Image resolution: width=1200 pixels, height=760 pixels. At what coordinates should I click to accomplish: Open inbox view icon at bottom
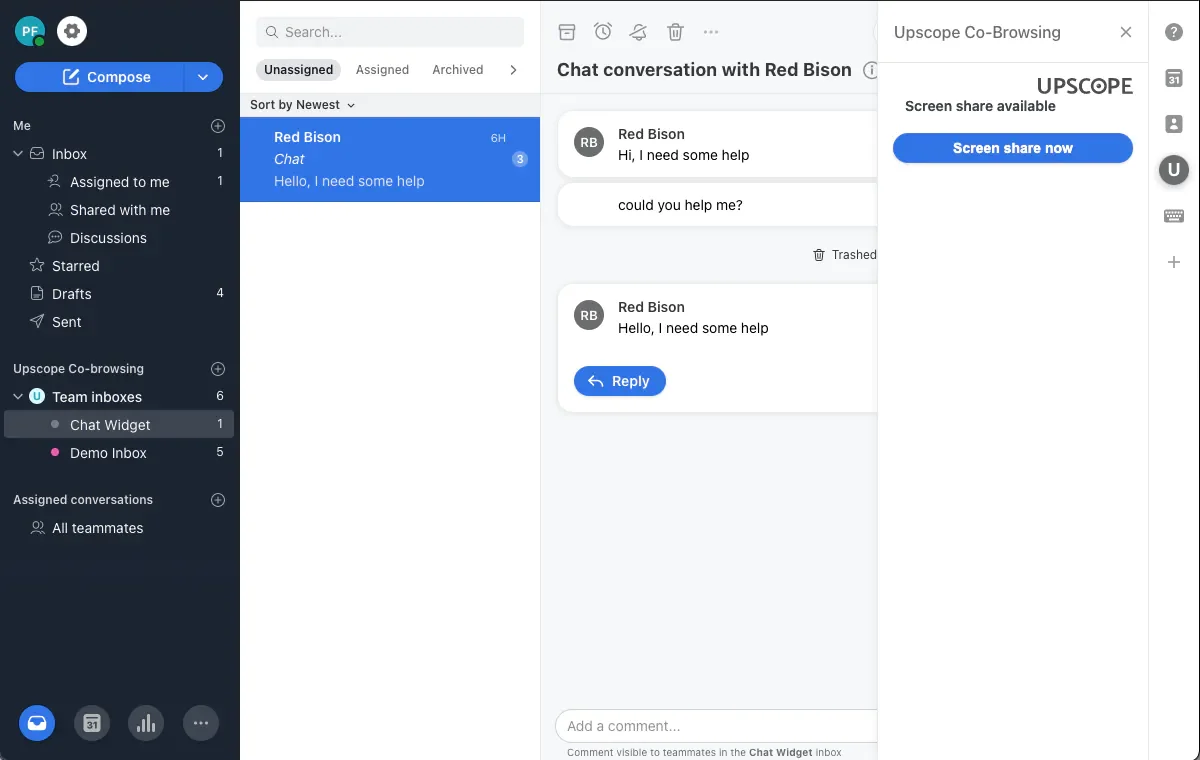click(37, 723)
